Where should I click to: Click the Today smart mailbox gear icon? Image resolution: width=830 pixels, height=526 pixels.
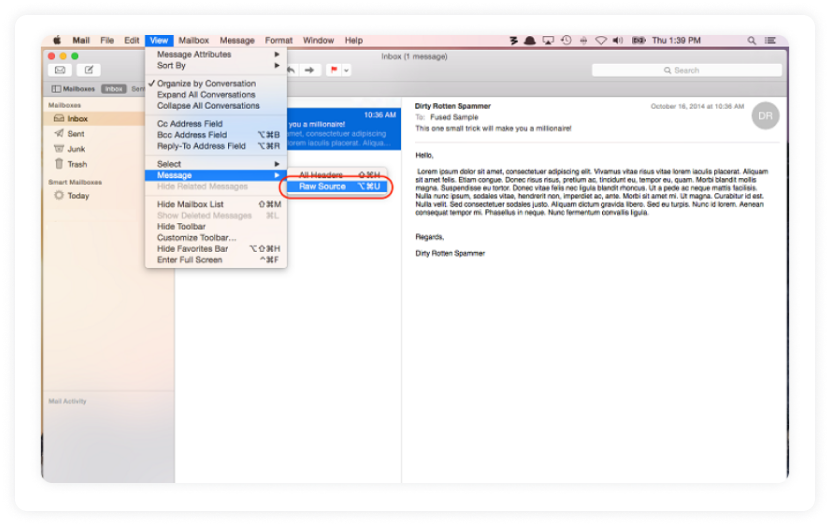click(x=59, y=195)
